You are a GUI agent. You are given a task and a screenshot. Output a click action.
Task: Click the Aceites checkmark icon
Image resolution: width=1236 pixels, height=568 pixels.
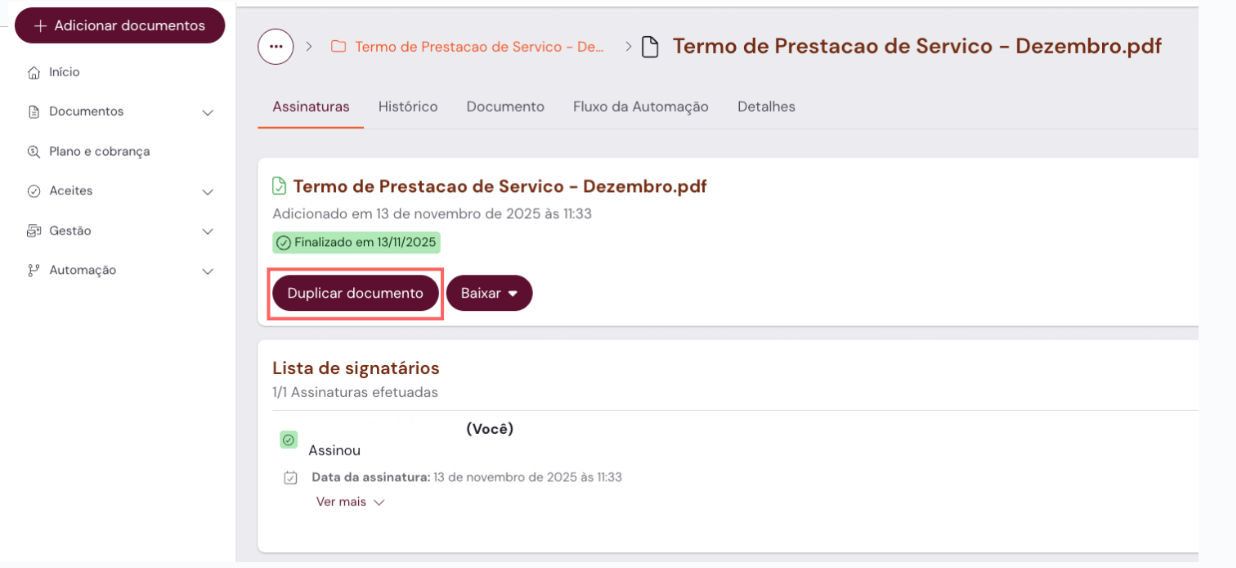pyautogui.click(x=34, y=191)
